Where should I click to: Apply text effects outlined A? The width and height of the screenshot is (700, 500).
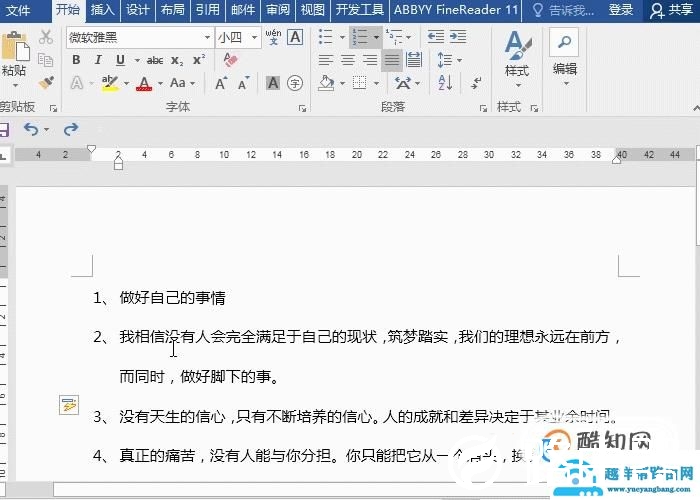[77, 83]
